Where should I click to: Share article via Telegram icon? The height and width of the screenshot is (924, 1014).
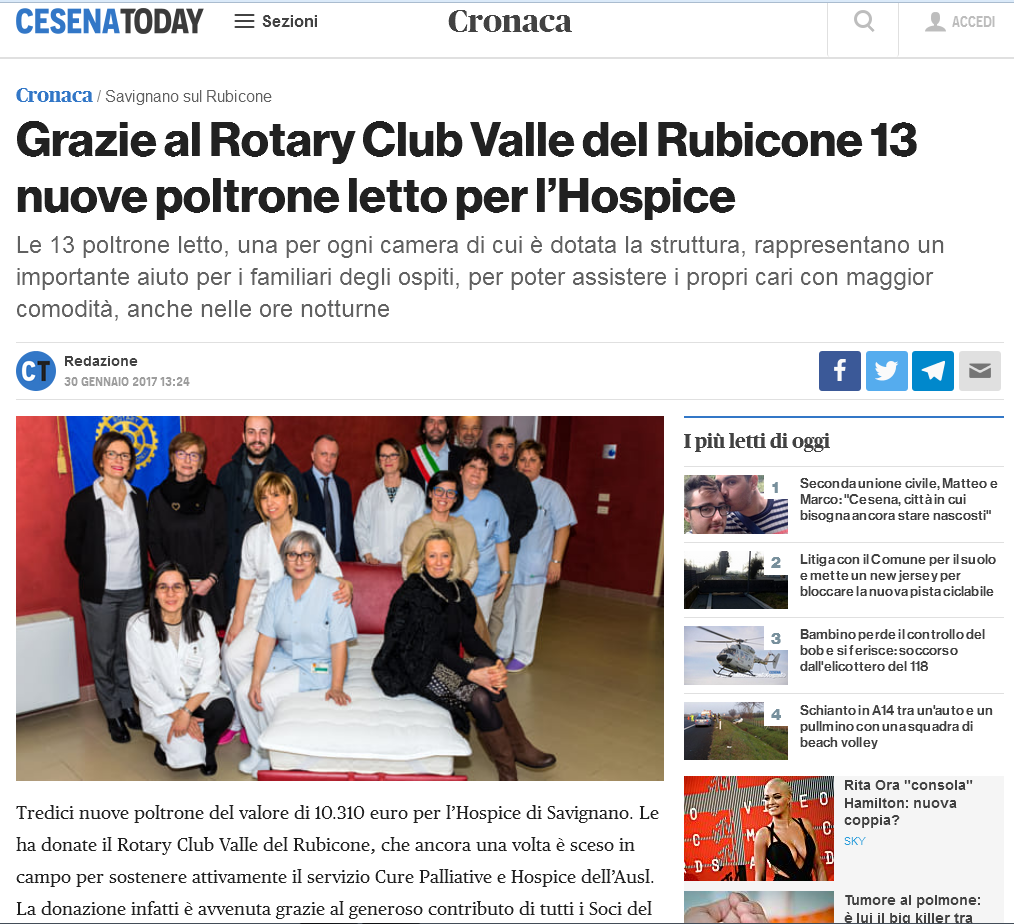point(933,371)
